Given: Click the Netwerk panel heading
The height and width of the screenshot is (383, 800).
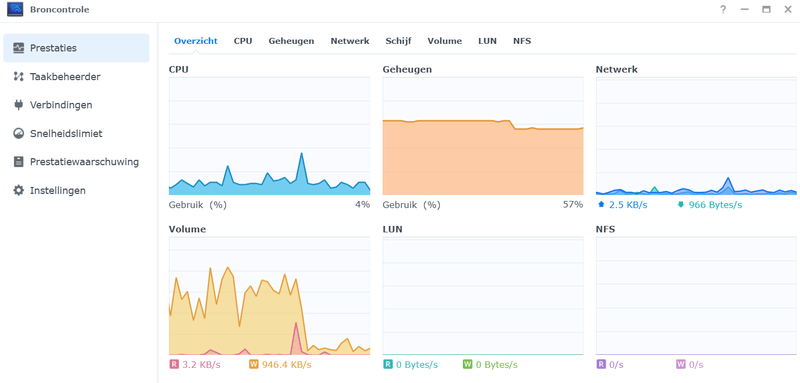Looking at the screenshot, I should click(x=617, y=69).
